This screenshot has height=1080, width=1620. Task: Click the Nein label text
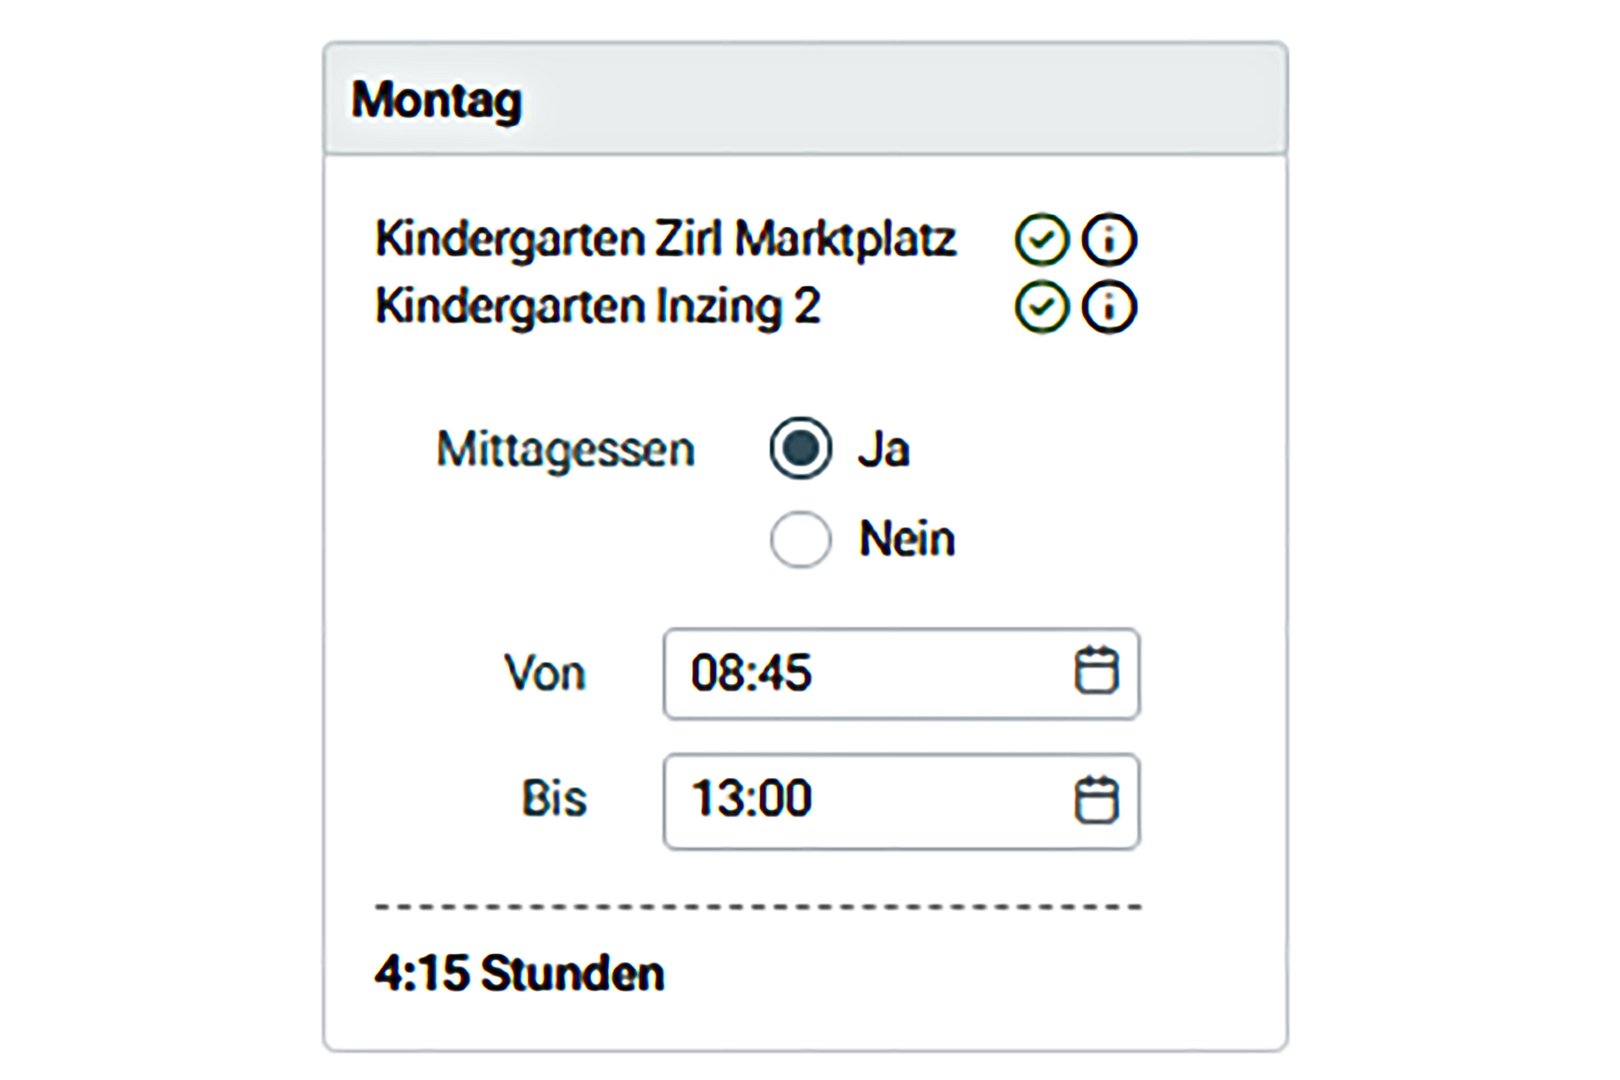tap(907, 539)
